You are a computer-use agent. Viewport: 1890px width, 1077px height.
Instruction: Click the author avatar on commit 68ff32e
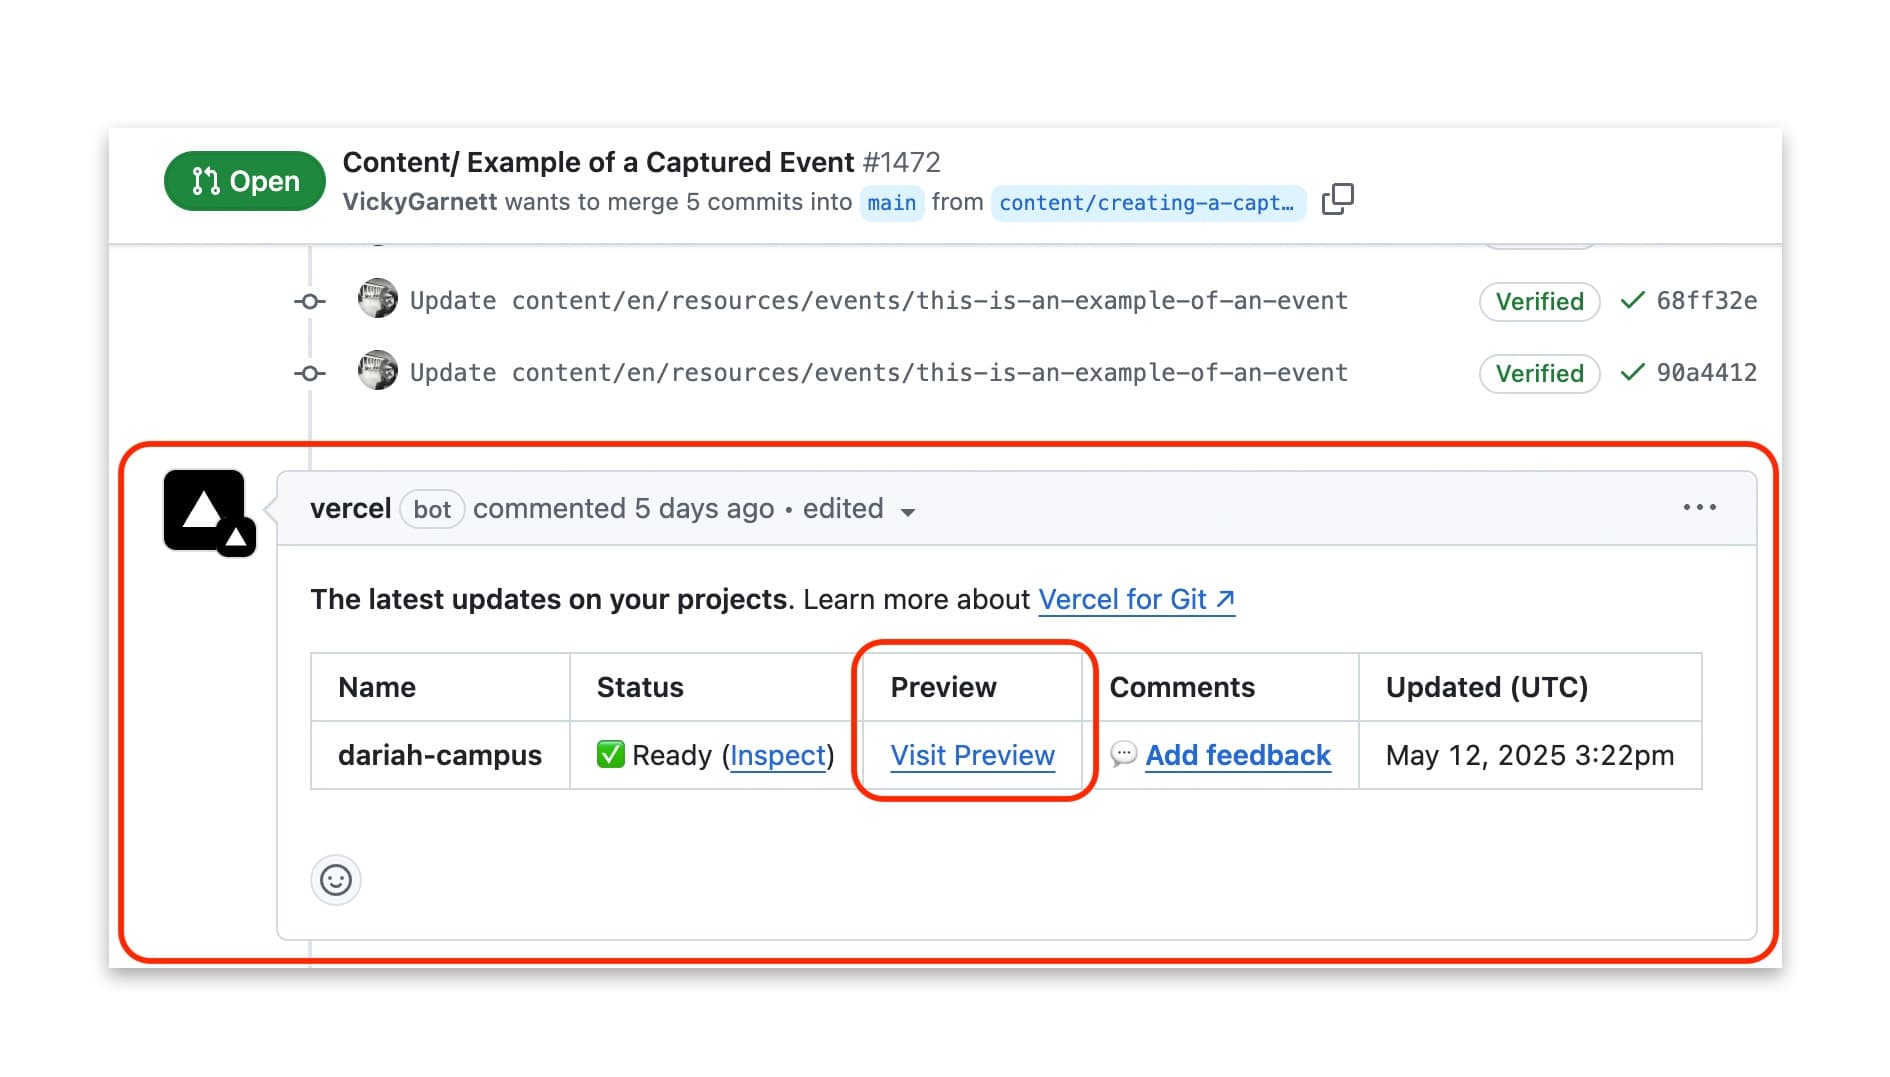click(x=378, y=300)
